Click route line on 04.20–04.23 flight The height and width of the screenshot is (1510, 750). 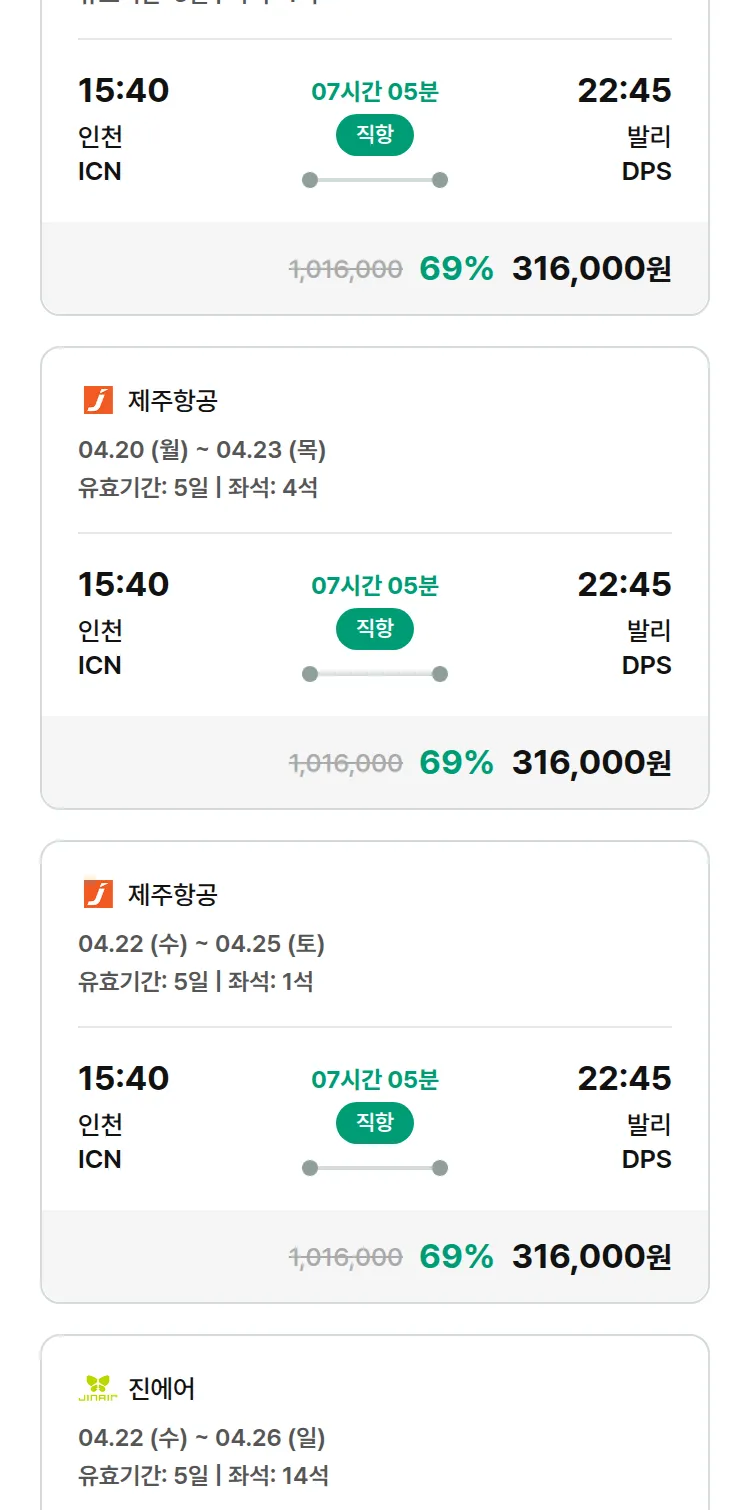(x=375, y=674)
